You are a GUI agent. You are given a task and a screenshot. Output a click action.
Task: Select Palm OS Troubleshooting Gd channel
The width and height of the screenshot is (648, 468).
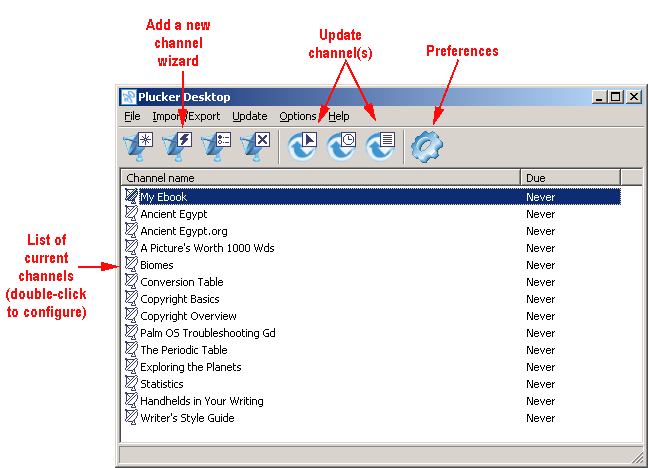tap(208, 333)
